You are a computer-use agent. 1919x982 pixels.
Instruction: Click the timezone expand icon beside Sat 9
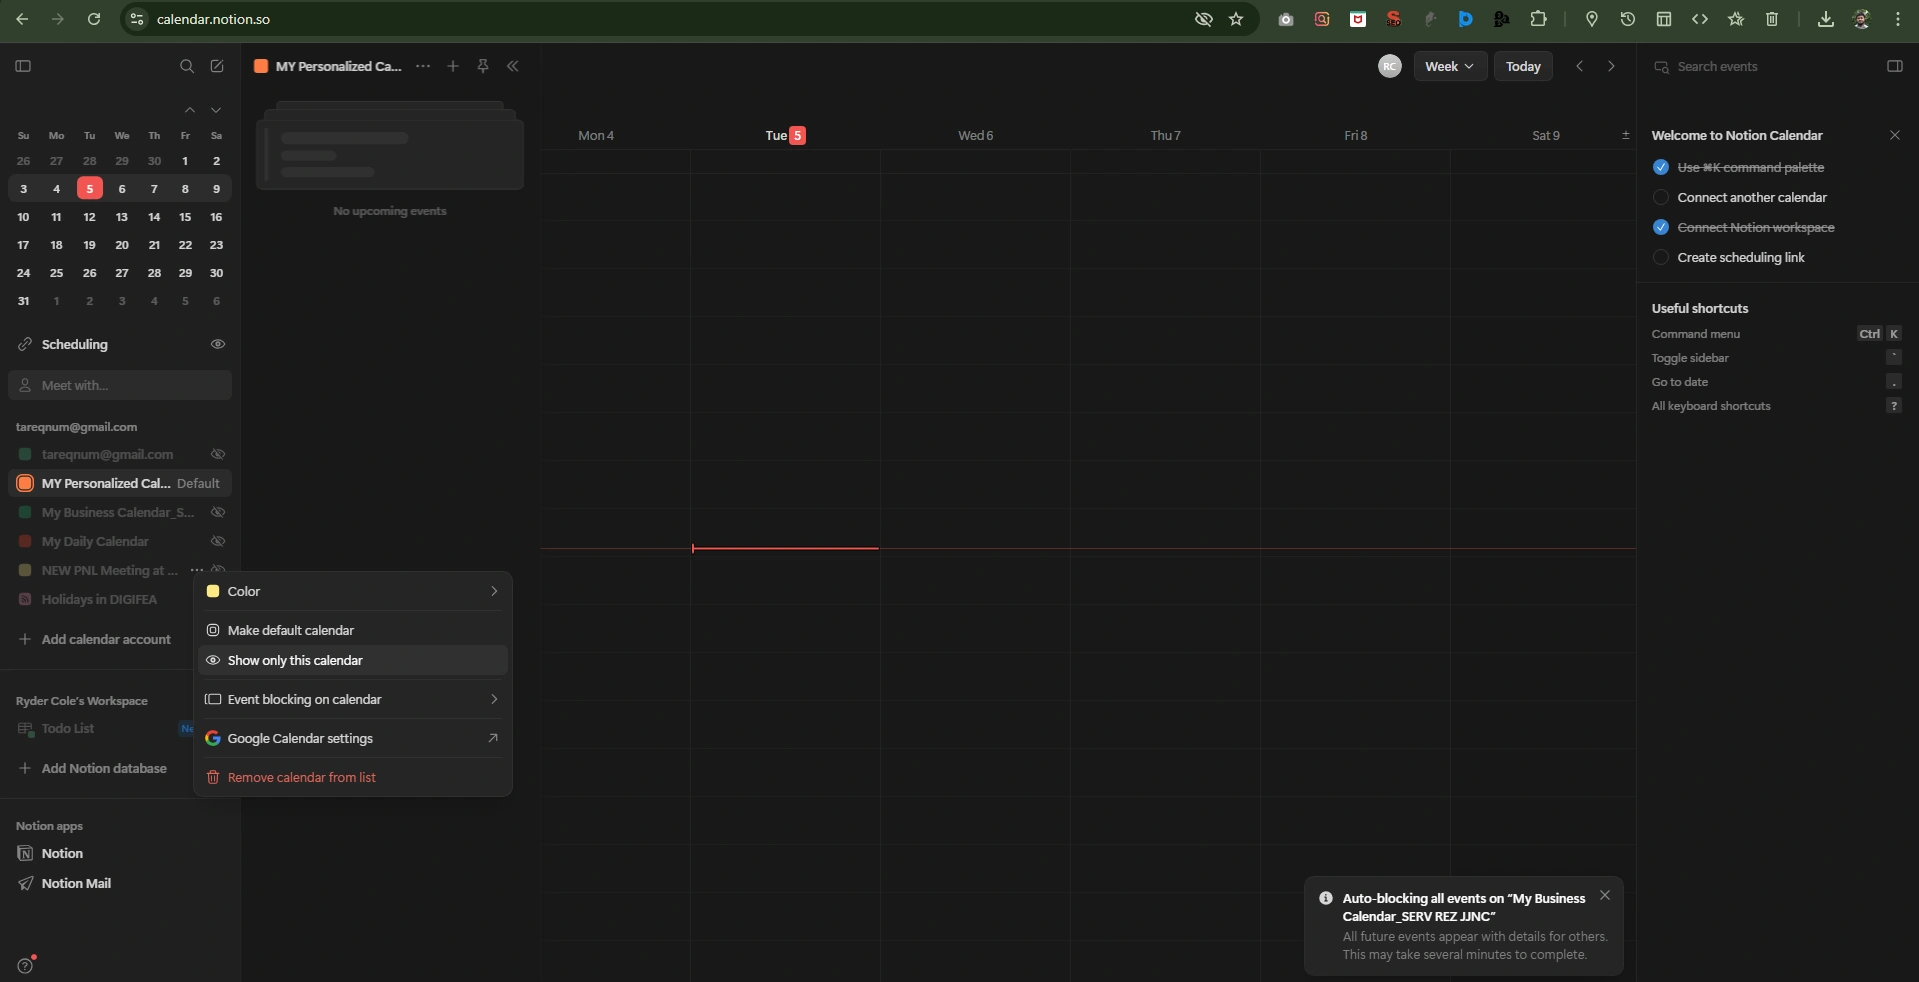[x=1625, y=135]
